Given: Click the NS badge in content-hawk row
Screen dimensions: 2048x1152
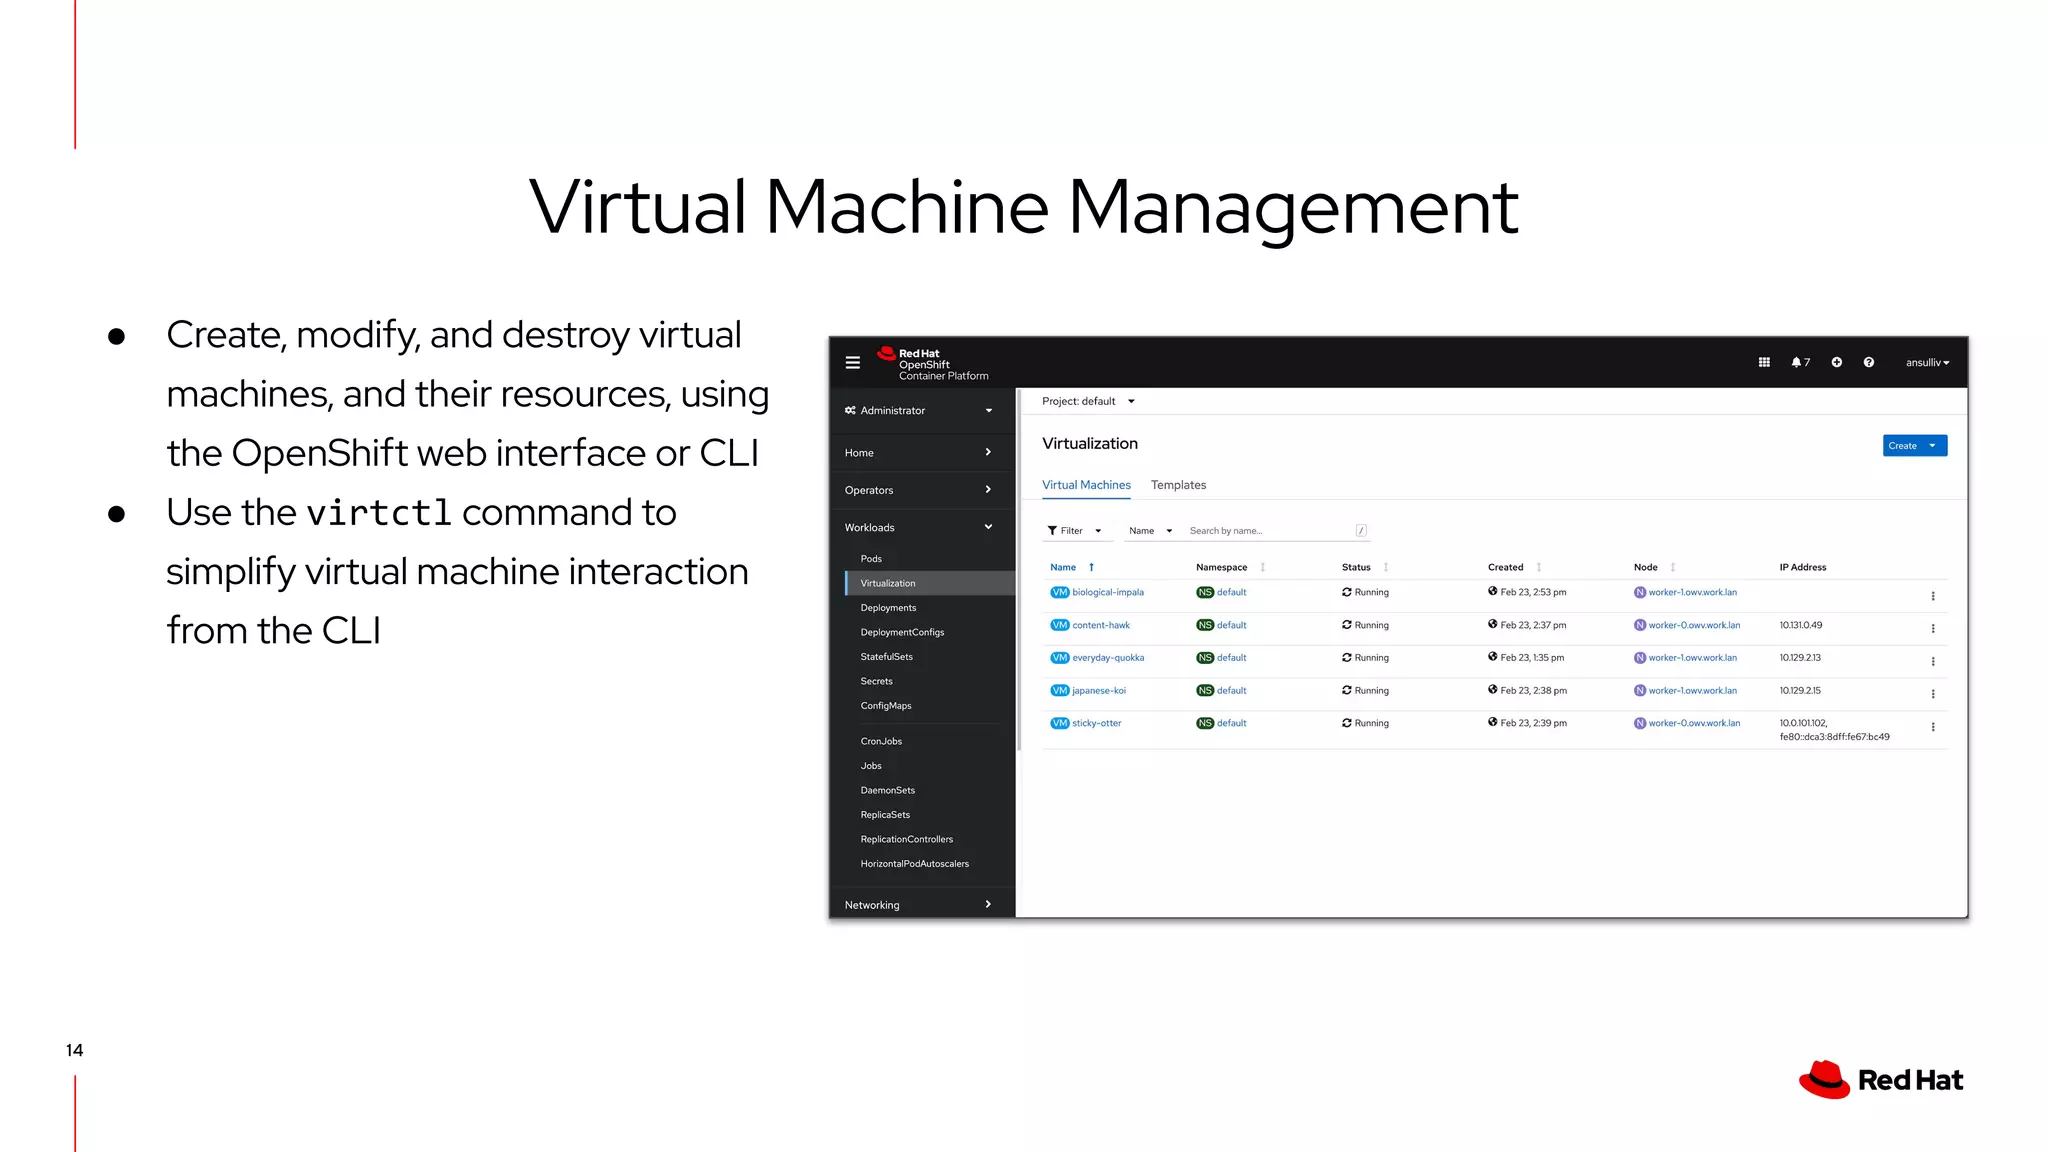Looking at the screenshot, I should (1205, 625).
